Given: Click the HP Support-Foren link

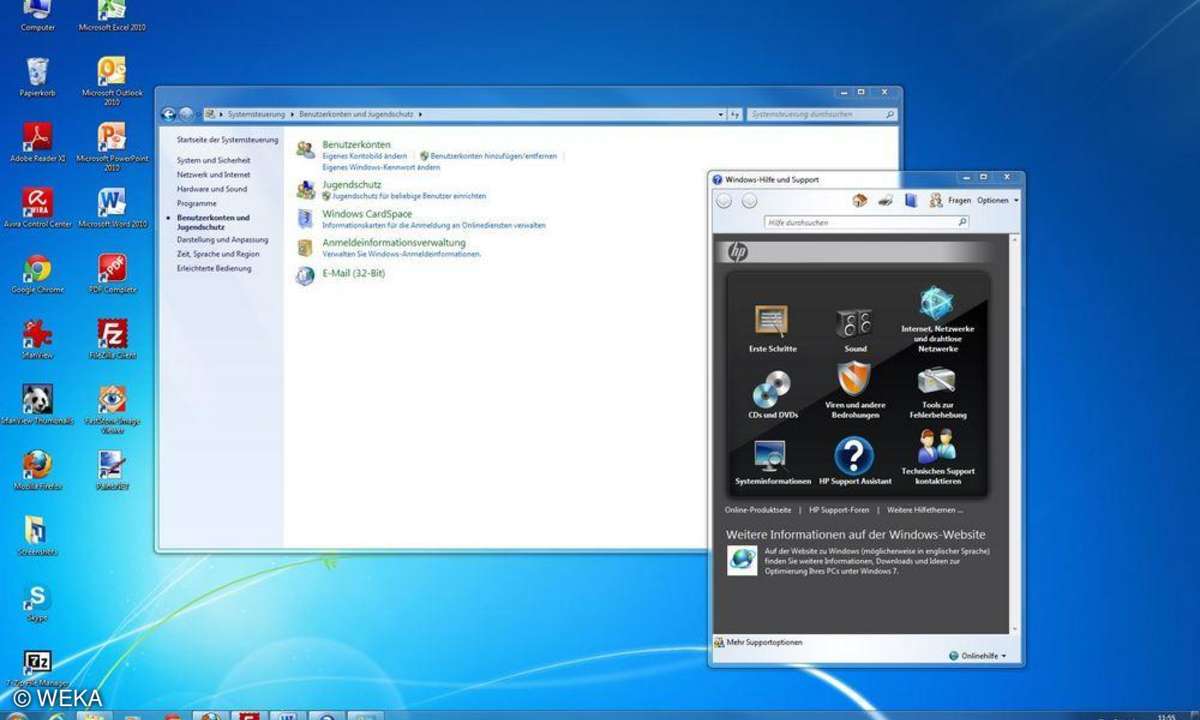Looking at the screenshot, I should [839, 510].
